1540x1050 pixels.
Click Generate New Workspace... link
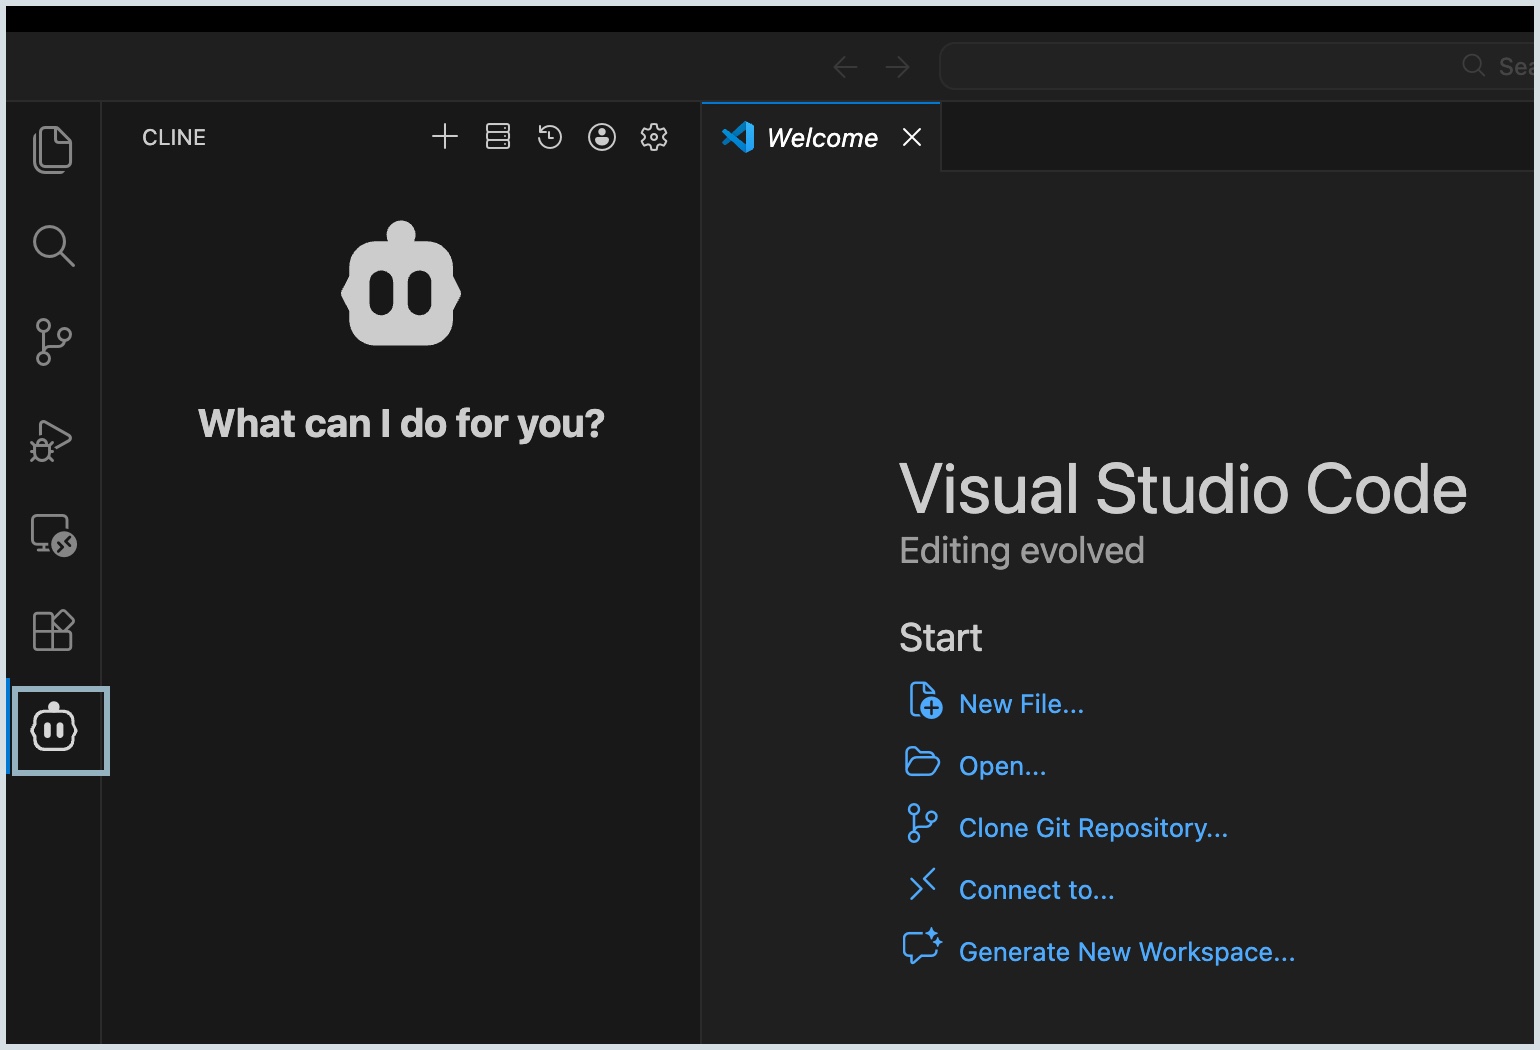point(1127,952)
